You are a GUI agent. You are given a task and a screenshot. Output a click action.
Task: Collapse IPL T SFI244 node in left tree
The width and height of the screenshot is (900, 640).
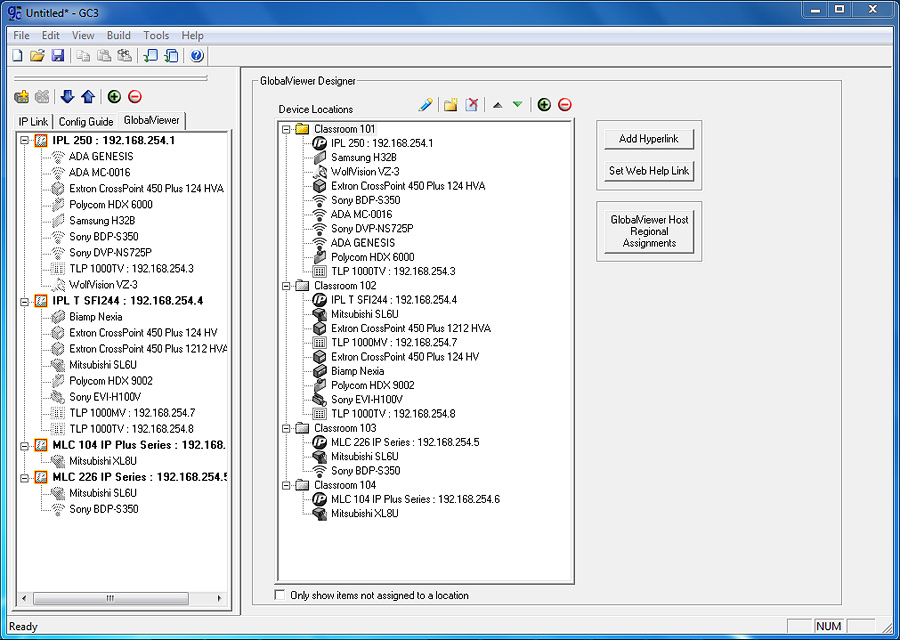pos(24,301)
